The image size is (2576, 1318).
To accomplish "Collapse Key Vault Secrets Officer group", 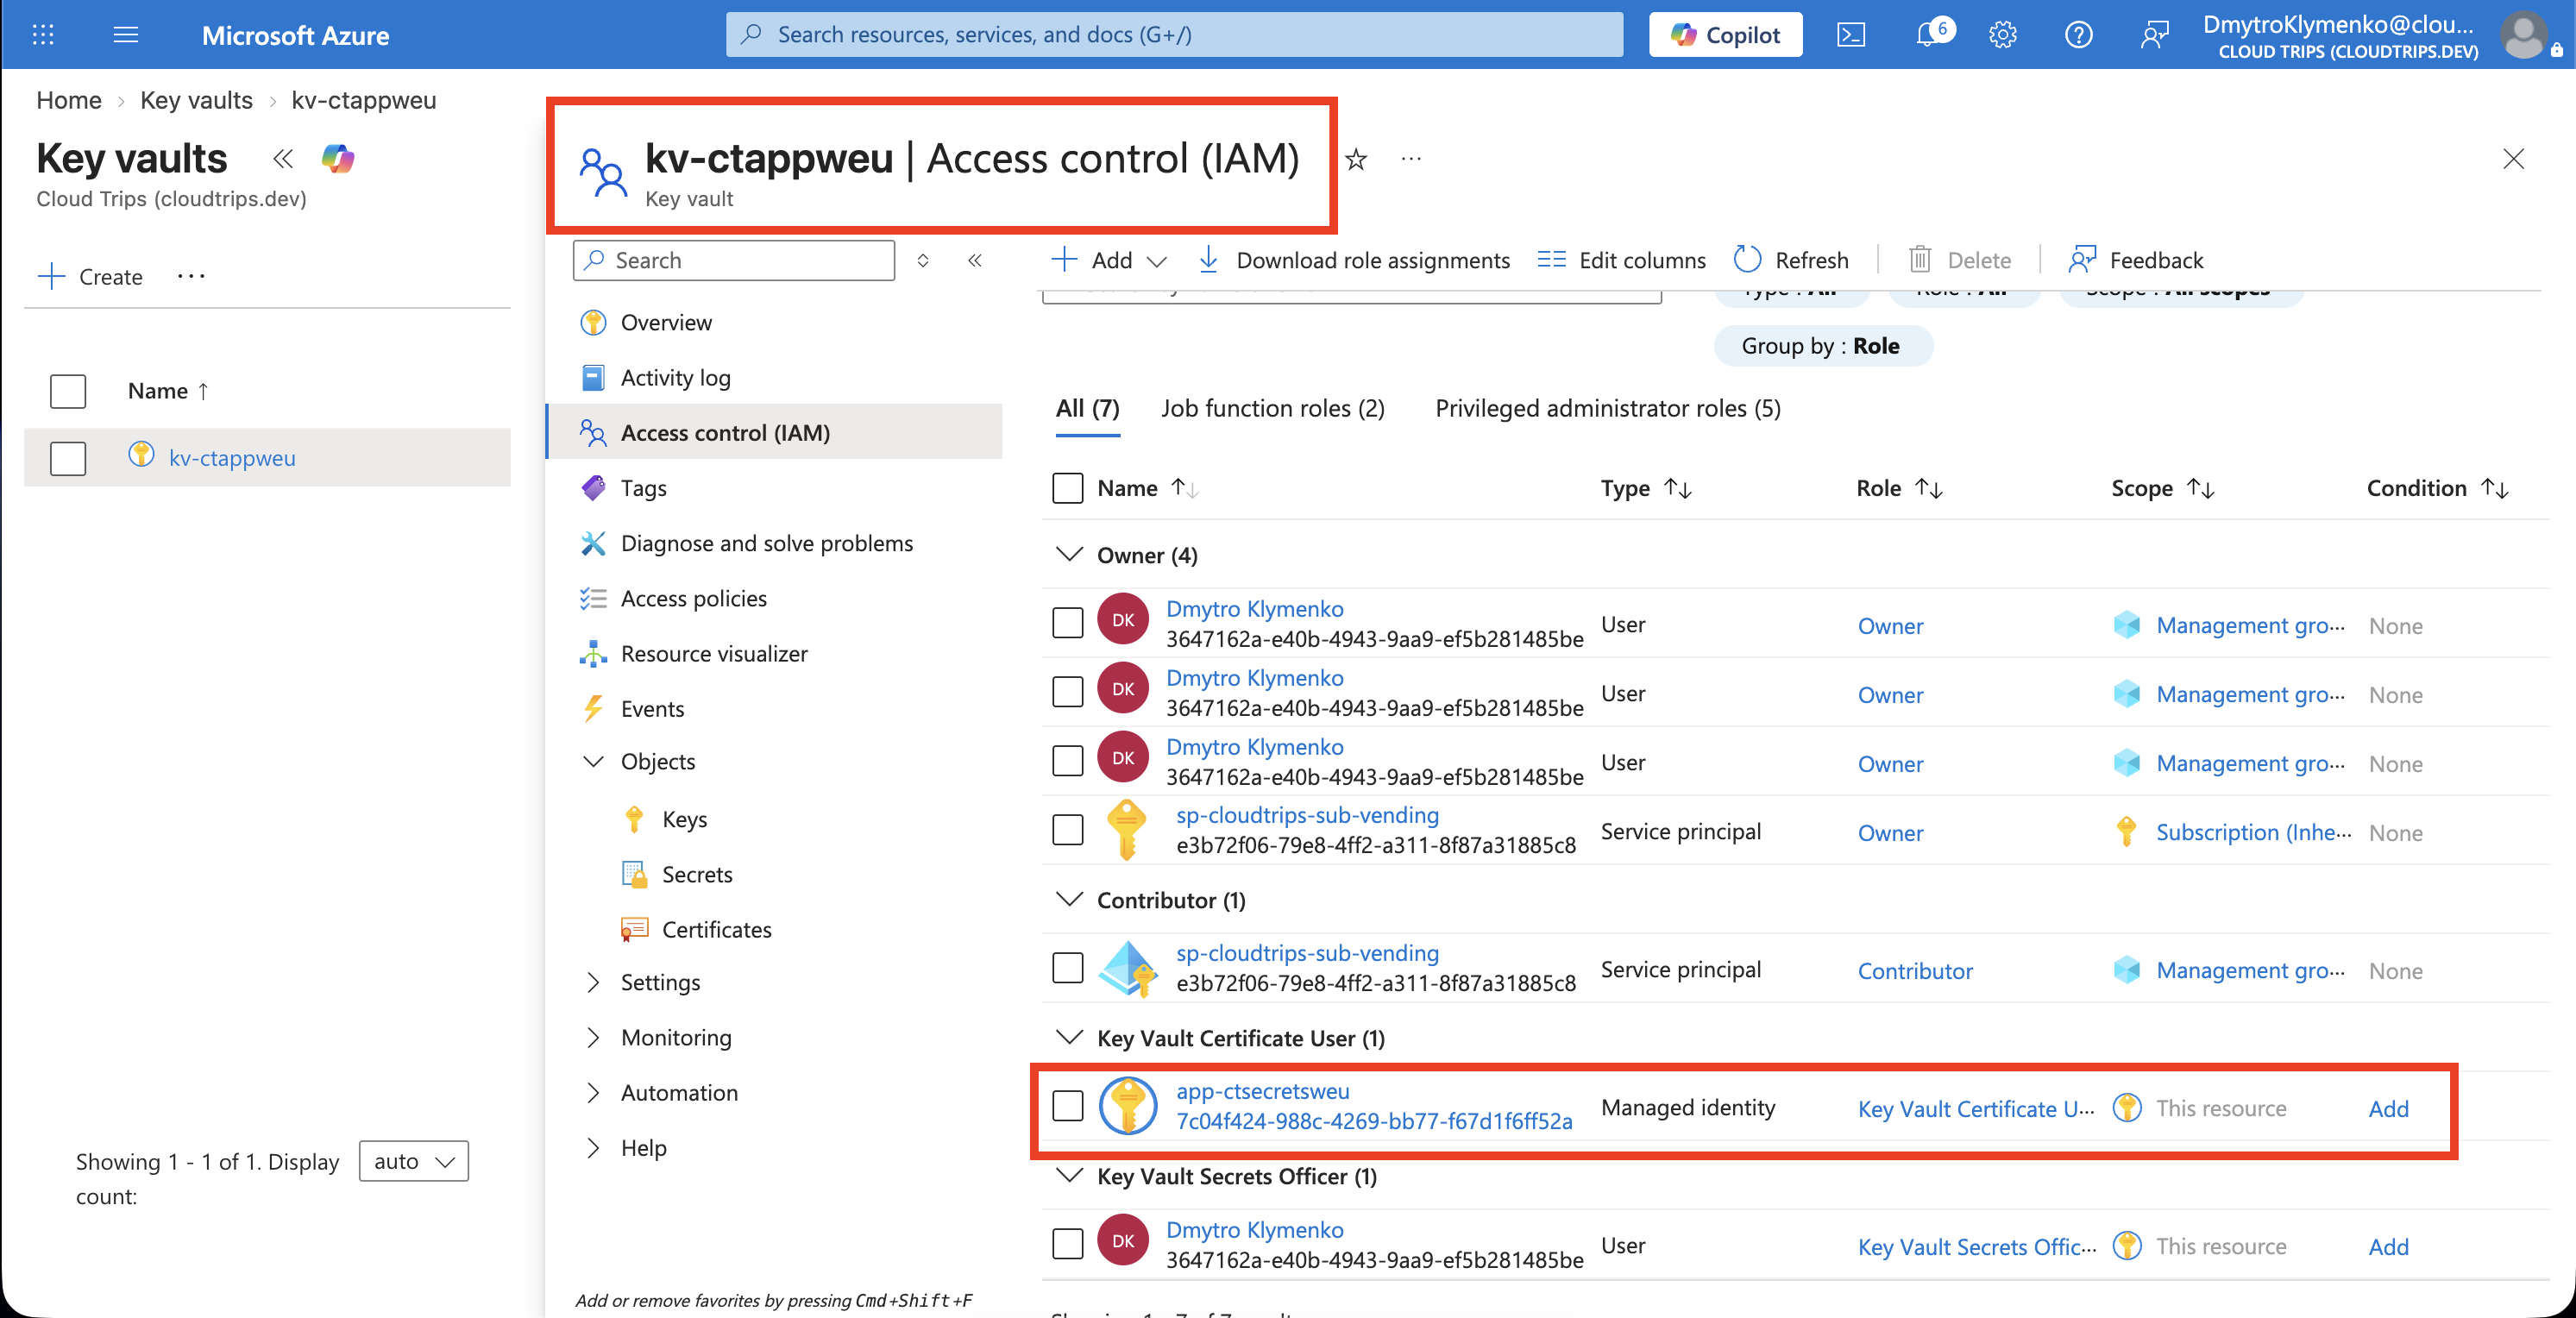I will (1069, 1175).
